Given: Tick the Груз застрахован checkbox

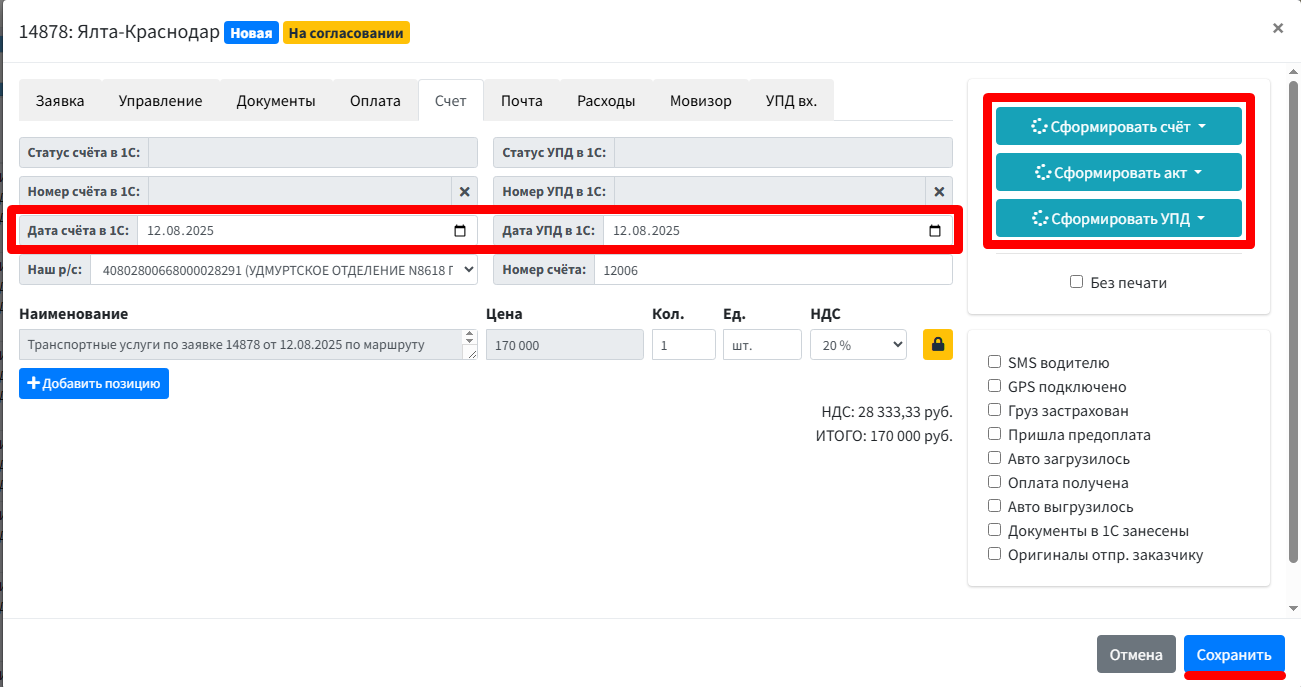Looking at the screenshot, I should coord(994,410).
